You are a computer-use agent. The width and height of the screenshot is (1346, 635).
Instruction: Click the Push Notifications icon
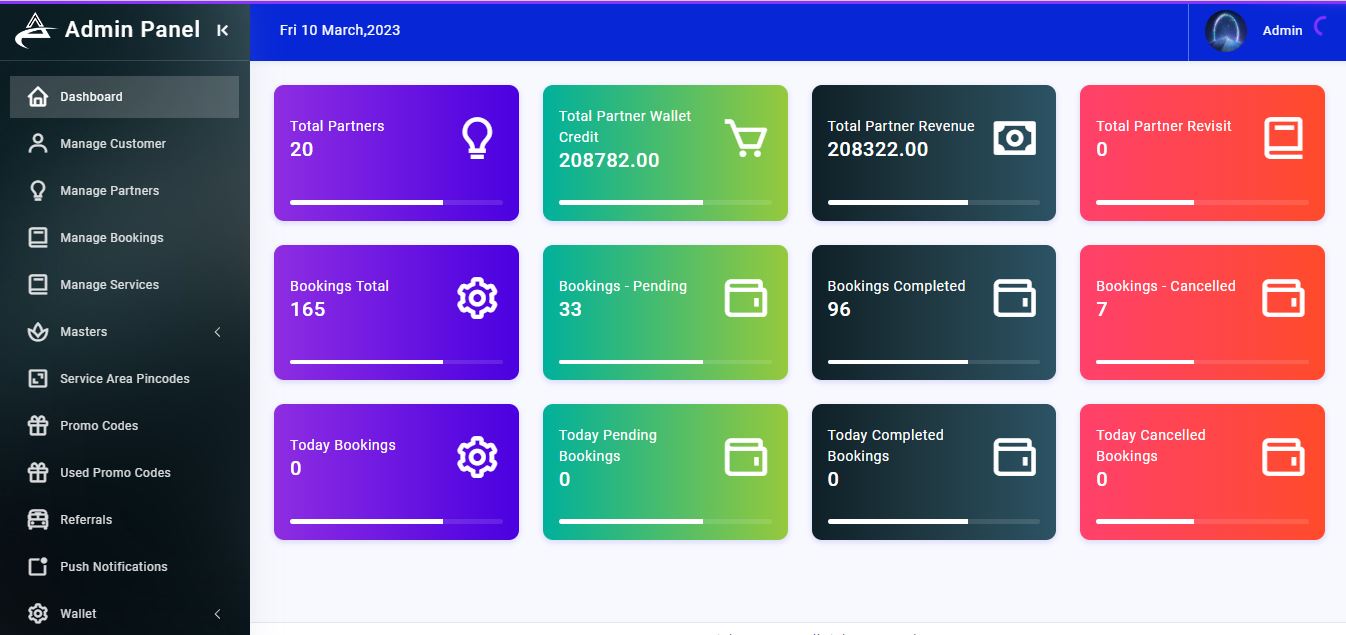[38, 567]
